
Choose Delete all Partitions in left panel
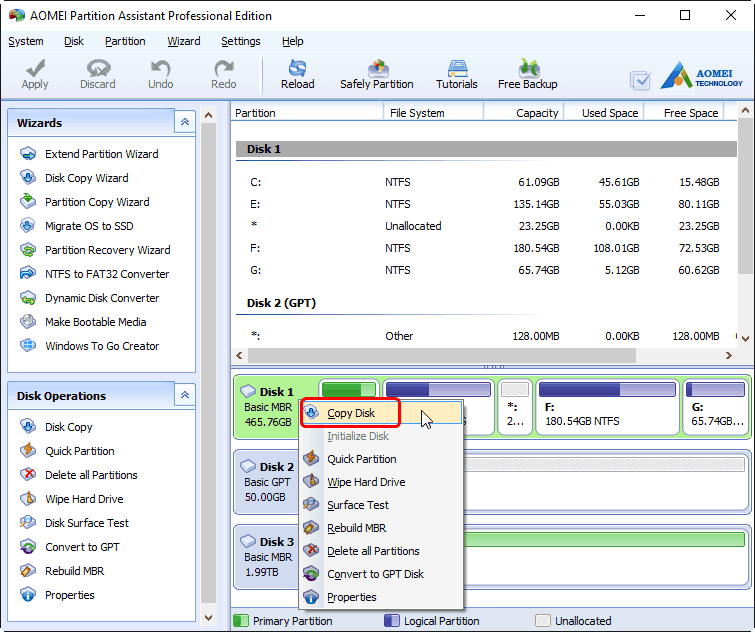(x=91, y=475)
